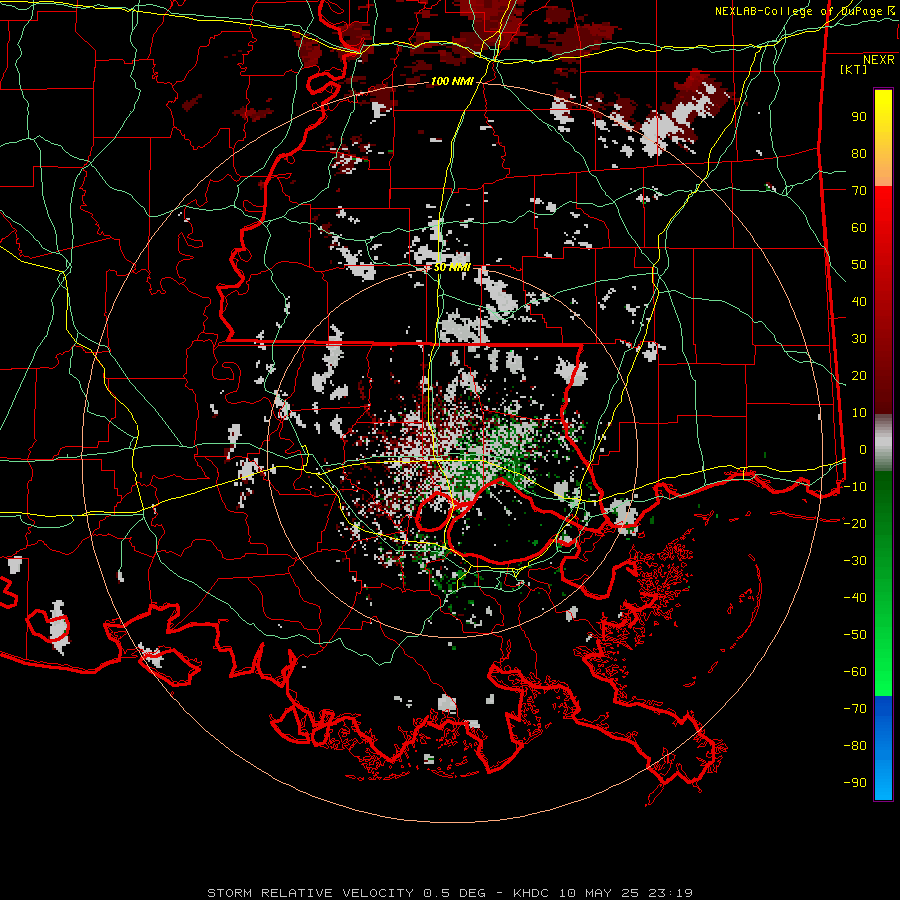Click the -20 value on the velocity scale
Image resolution: width=900 pixels, height=900 pixels.
tap(855, 524)
